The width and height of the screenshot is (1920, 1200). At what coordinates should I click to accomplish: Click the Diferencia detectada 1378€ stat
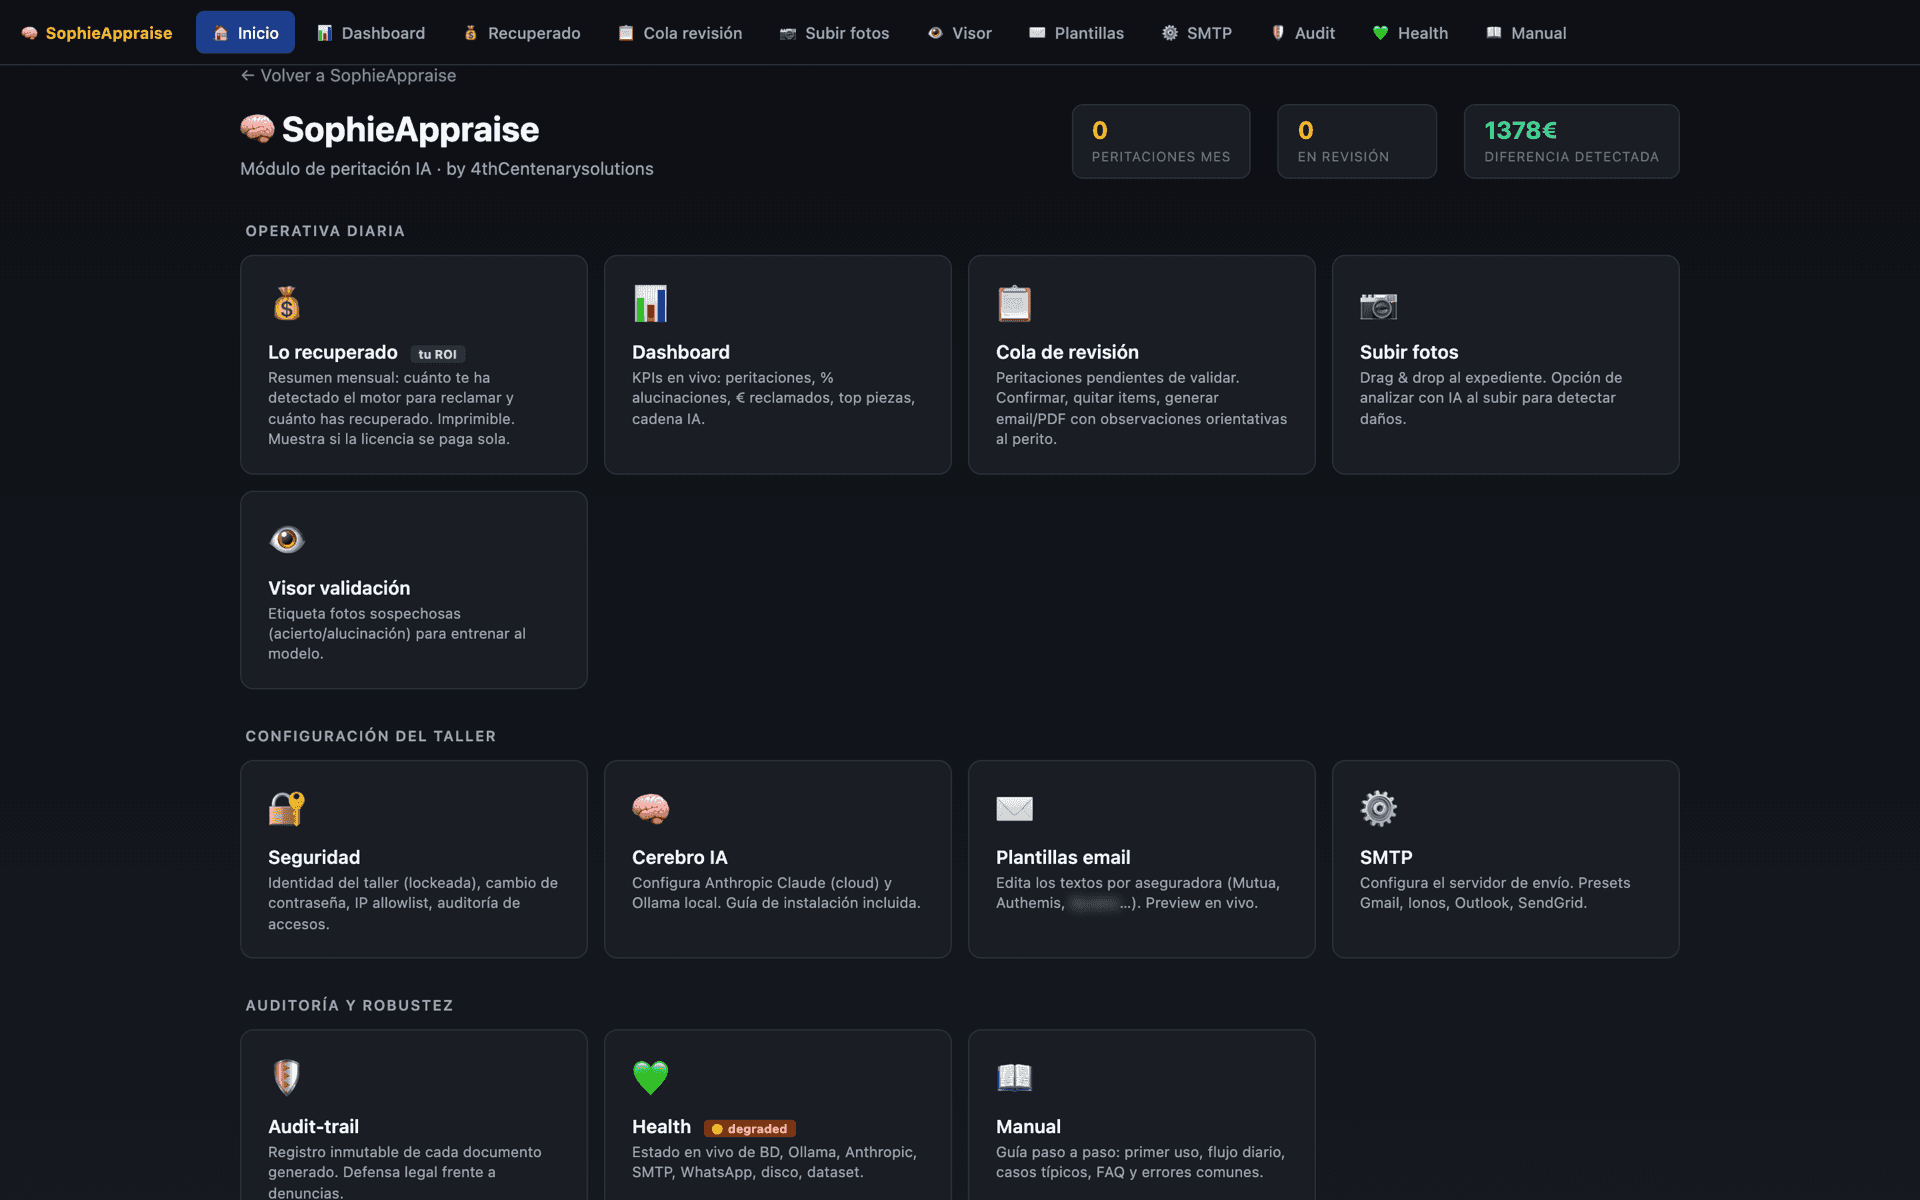pos(1571,141)
